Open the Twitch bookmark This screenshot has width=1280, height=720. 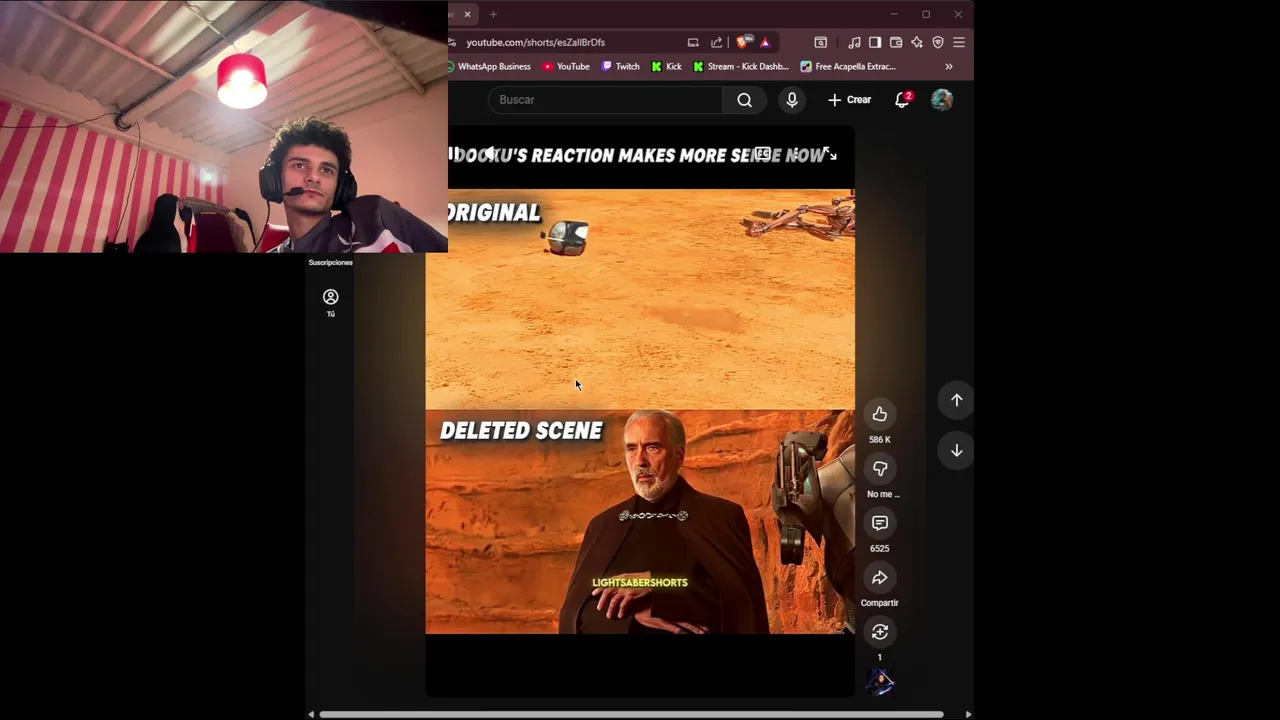click(621, 67)
